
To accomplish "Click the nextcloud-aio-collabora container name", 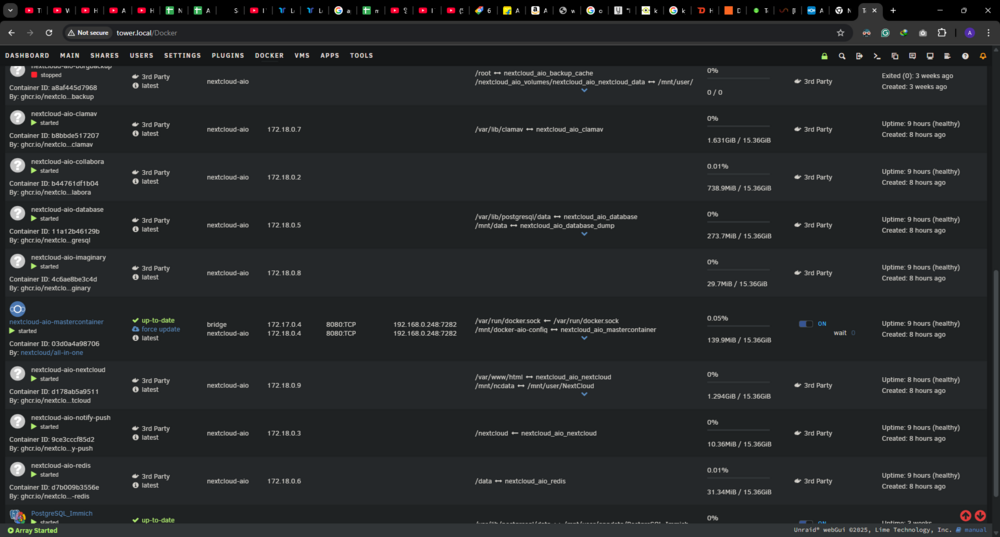I will [68, 162].
